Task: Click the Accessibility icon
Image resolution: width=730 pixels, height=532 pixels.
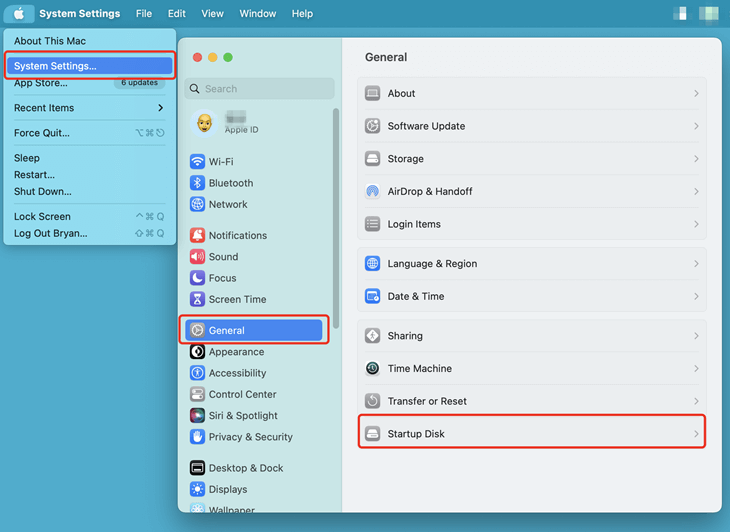Action: 197,373
